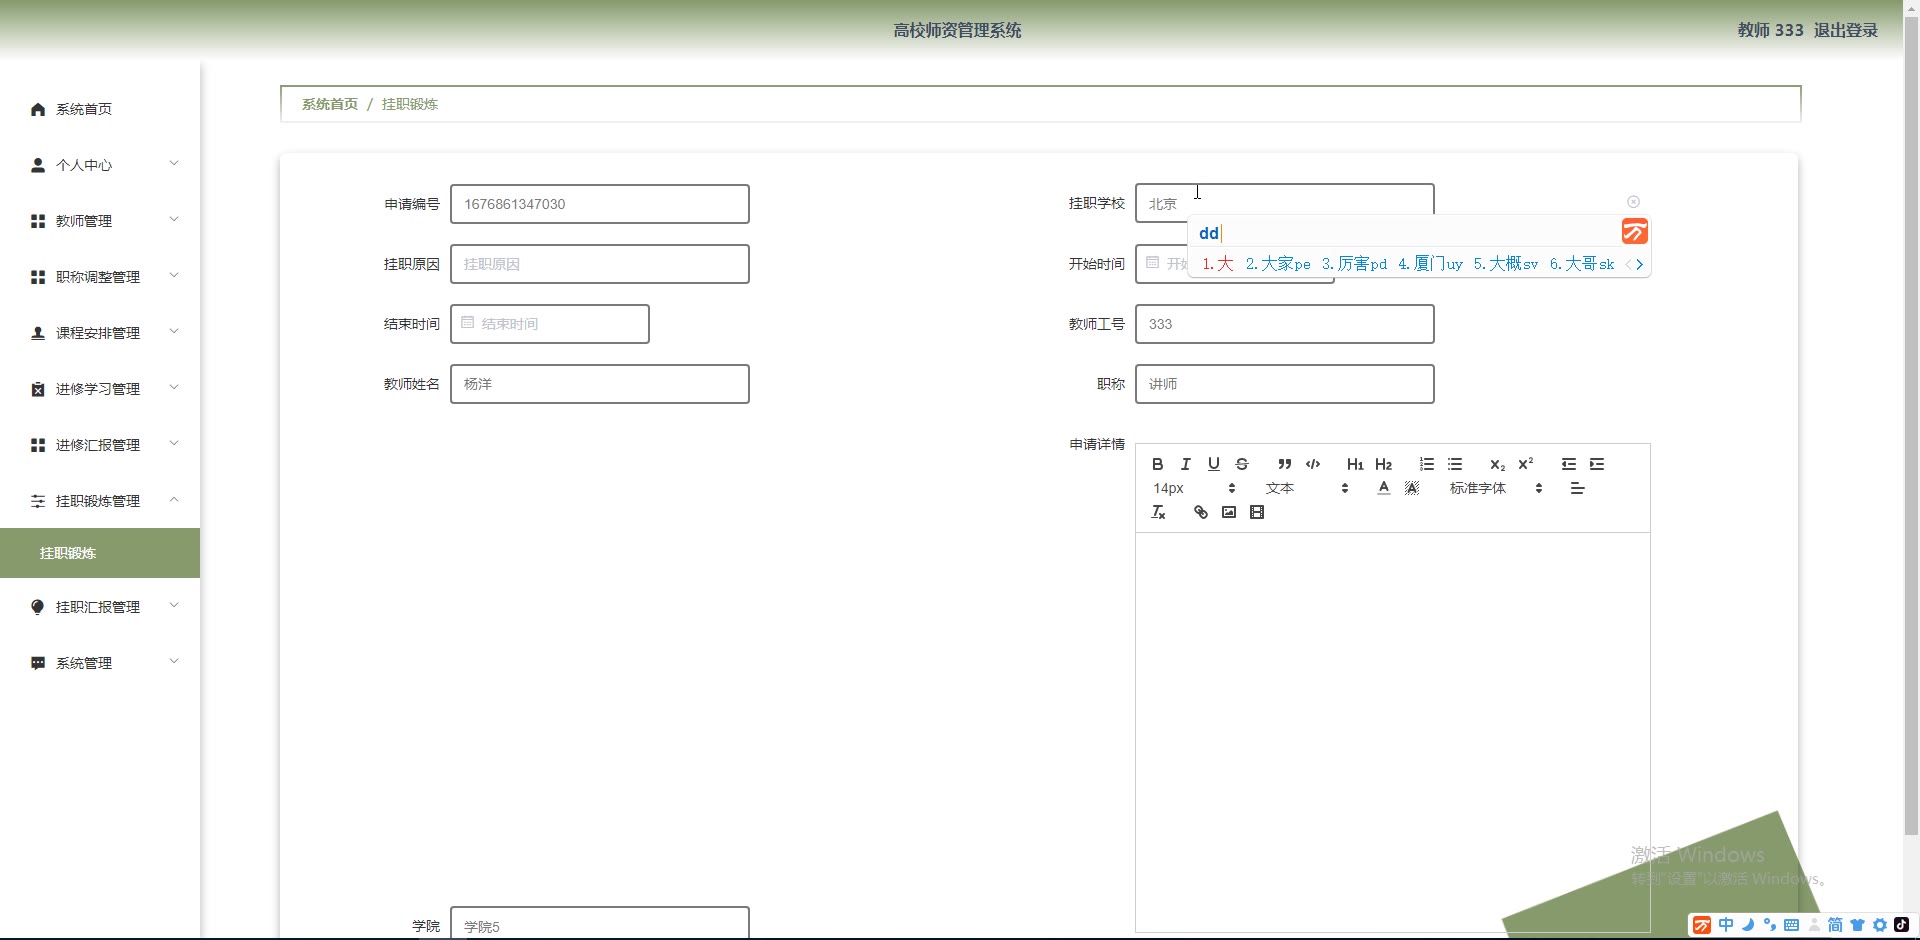1920x940 pixels.
Task: Open the 标准字体 font family dropdown
Action: (1496, 488)
